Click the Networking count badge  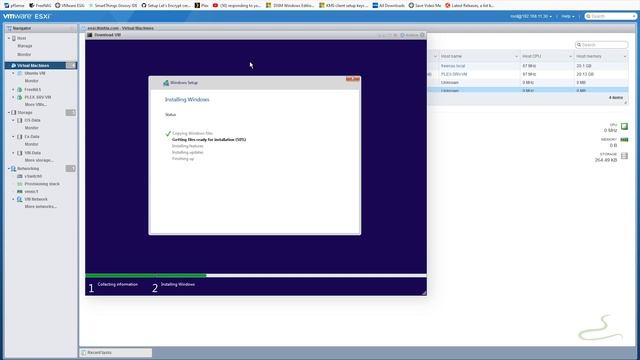pos(71,169)
